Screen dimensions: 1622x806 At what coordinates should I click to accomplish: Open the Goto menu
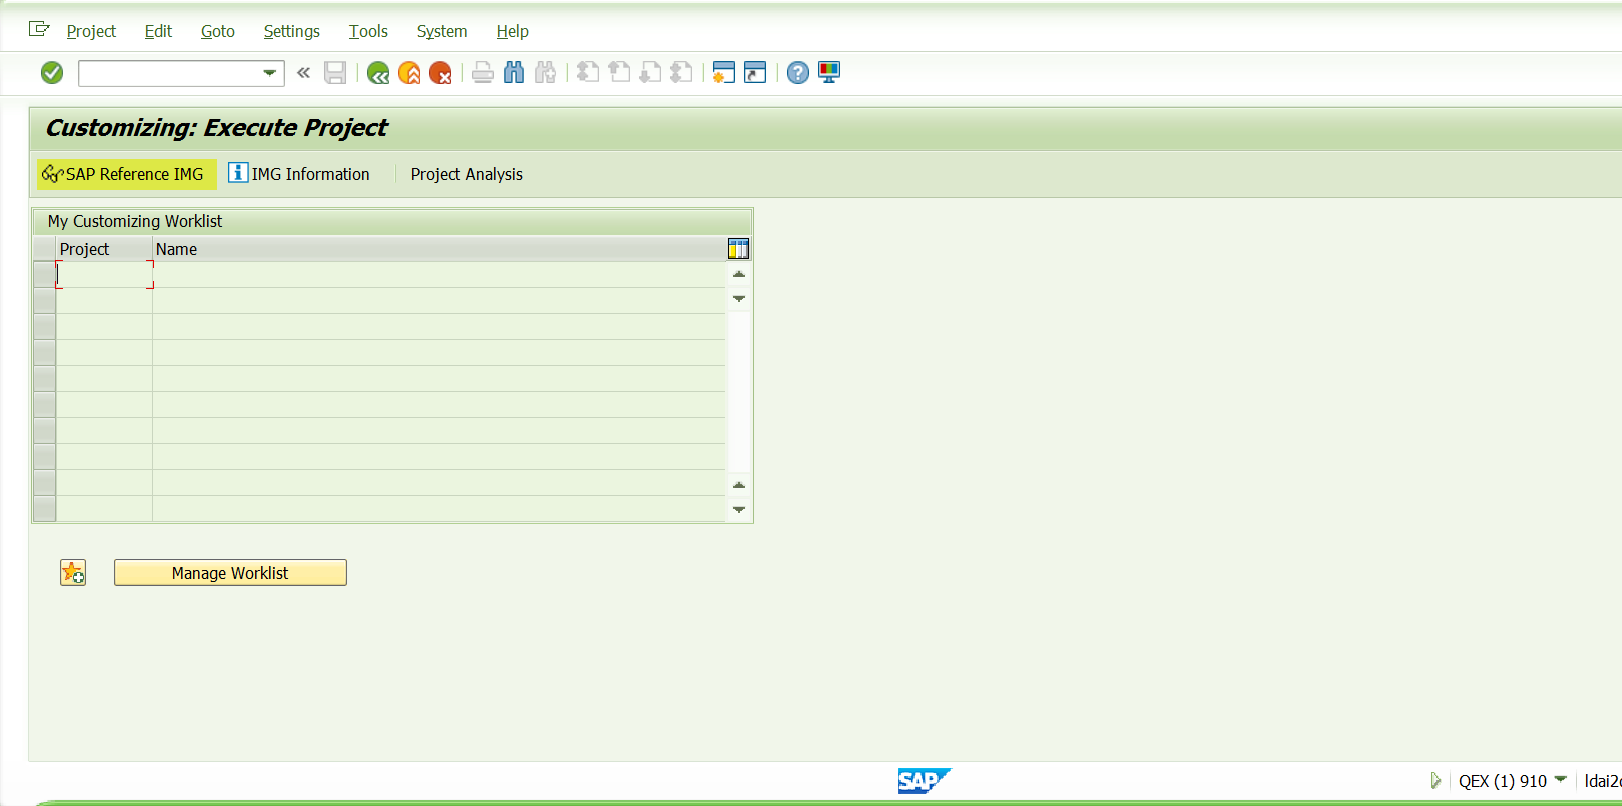pos(218,31)
